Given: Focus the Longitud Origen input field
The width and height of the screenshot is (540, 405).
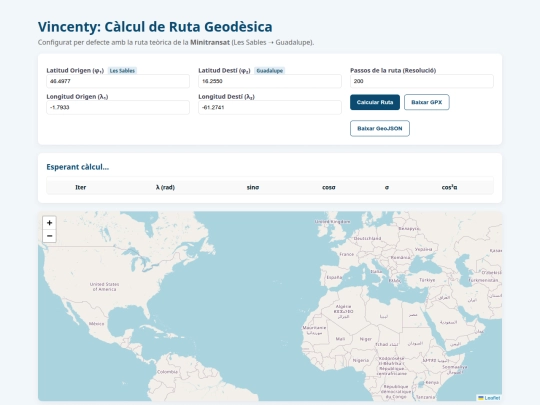Looking at the screenshot, I should [118, 107].
